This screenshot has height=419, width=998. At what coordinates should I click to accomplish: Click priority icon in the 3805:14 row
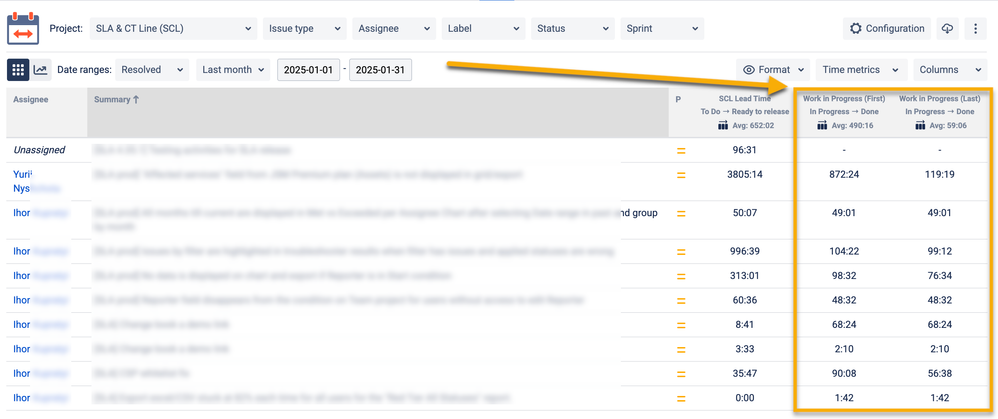pos(680,175)
